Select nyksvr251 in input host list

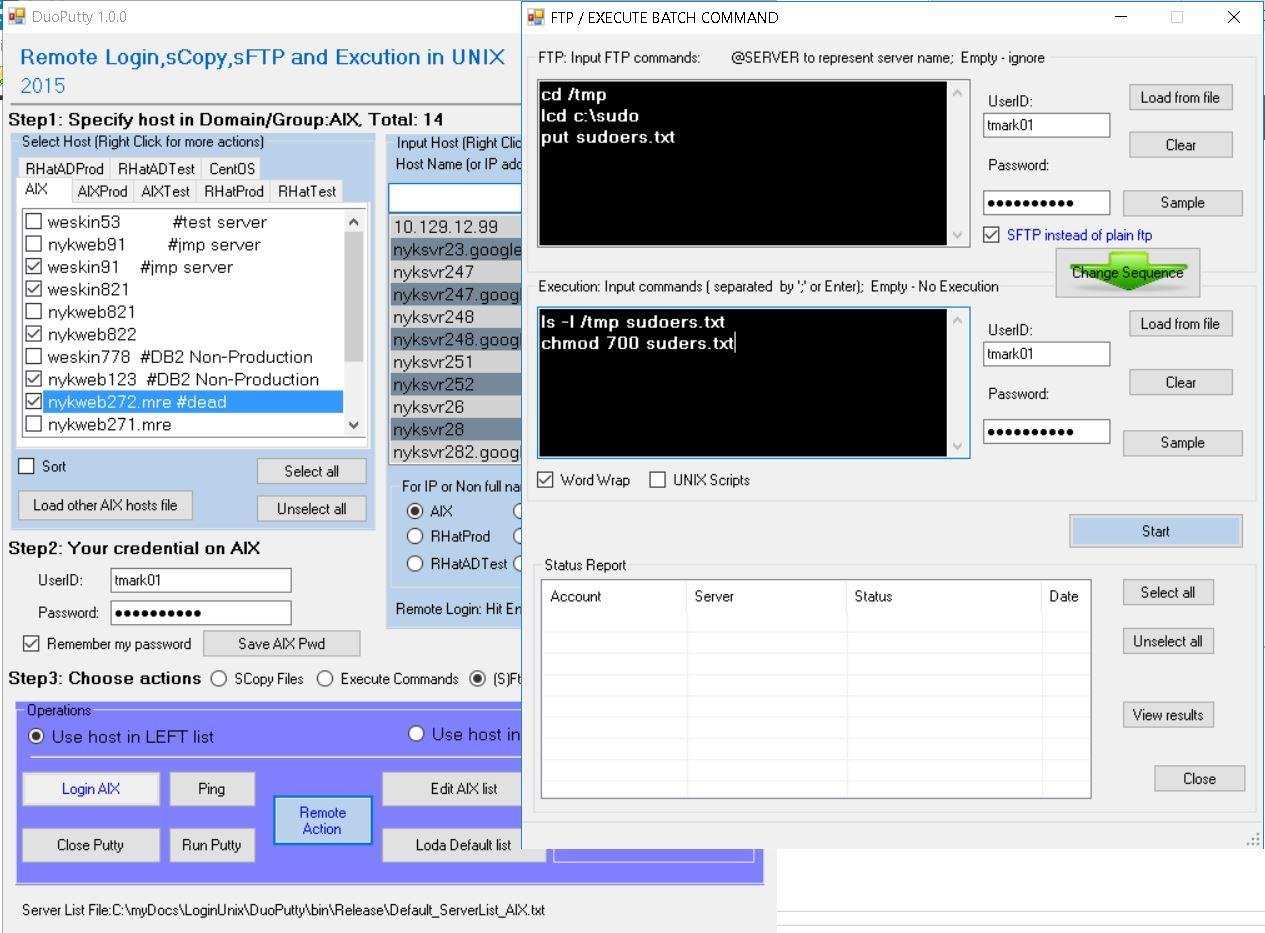point(455,362)
